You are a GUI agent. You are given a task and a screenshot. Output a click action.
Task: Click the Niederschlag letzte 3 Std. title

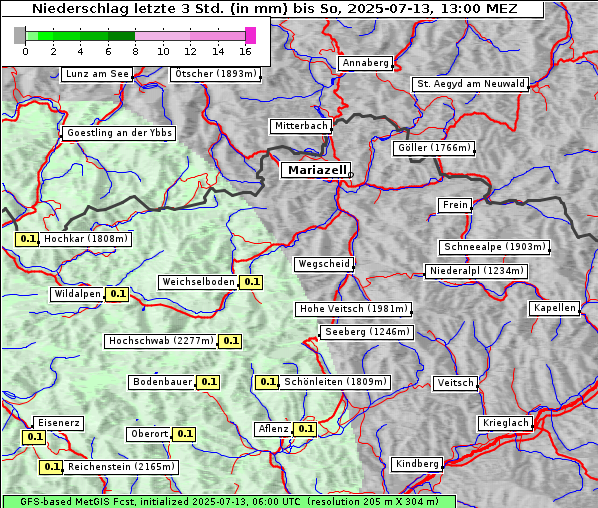(x=274, y=8)
